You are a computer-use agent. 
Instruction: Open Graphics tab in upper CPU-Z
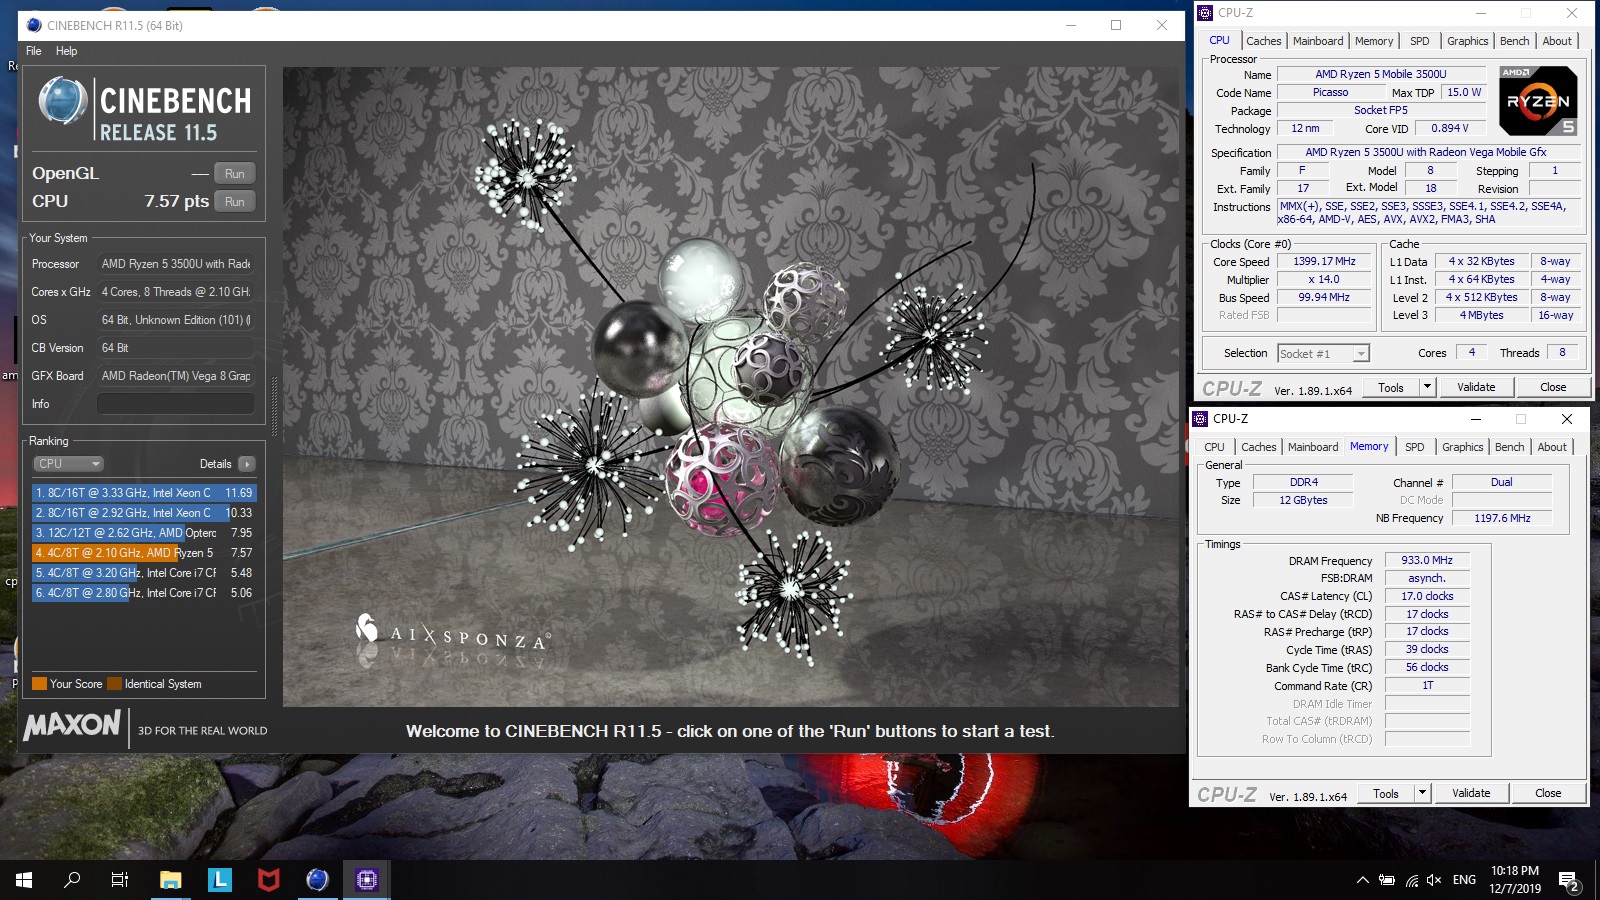1467,41
